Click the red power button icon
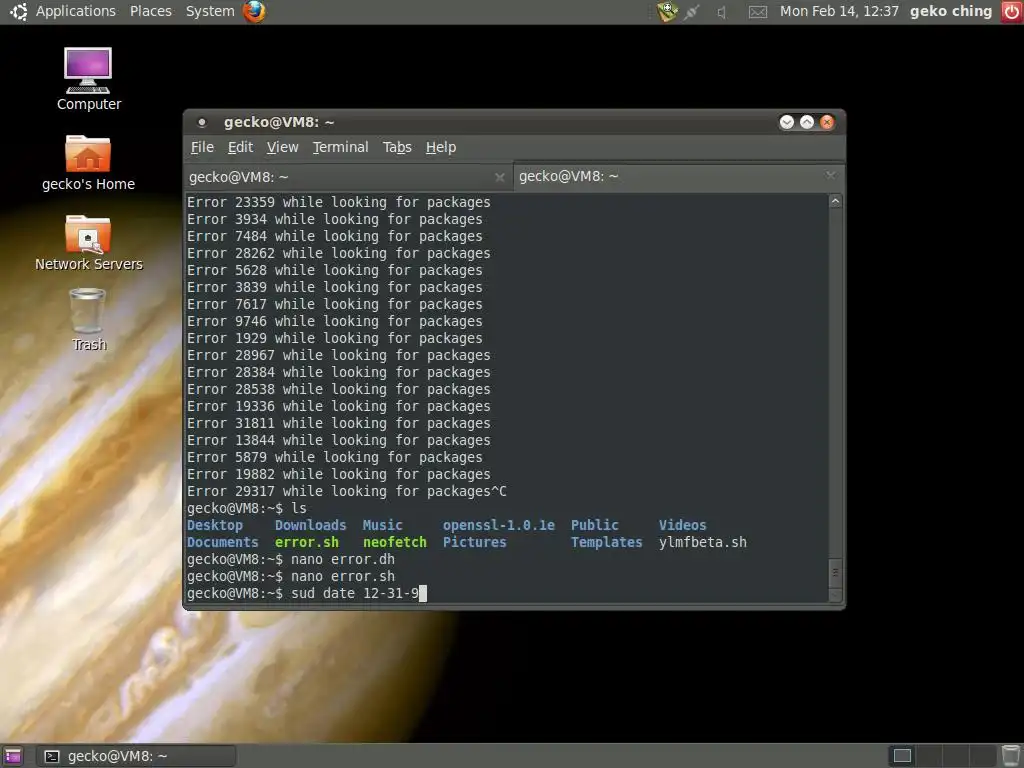The height and width of the screenshot is (768, 1024). tap(1011, 11)
